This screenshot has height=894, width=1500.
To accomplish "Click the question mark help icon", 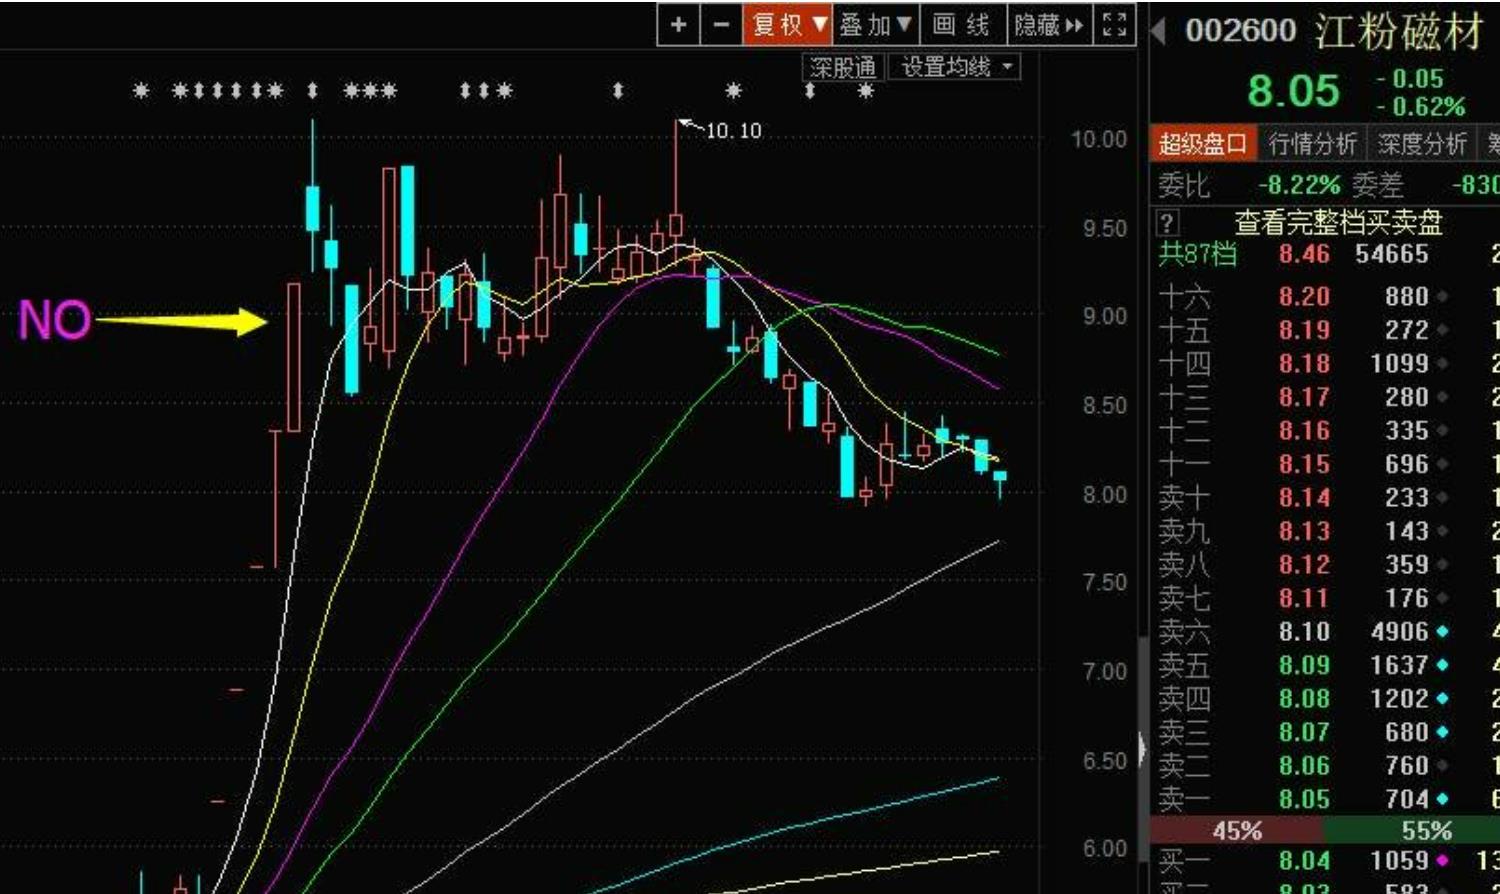I will [x=1167, y=222].
